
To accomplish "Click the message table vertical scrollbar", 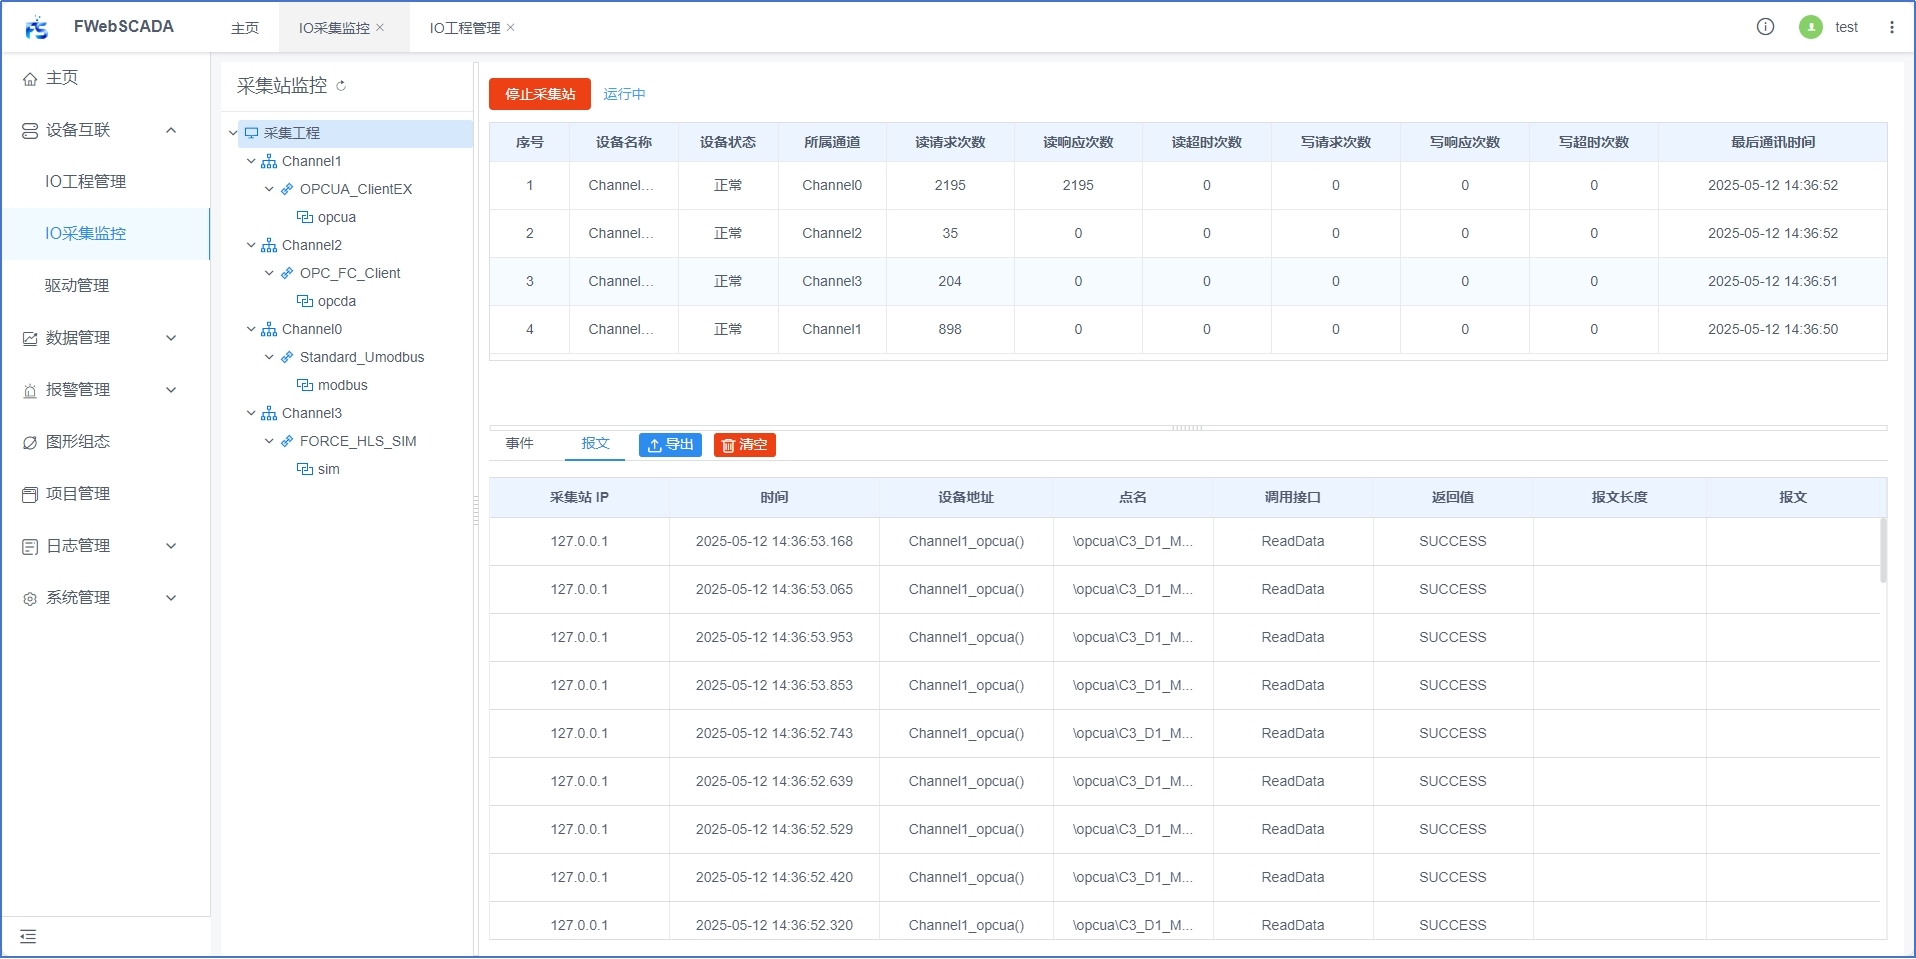I will tap(1883, 550).
